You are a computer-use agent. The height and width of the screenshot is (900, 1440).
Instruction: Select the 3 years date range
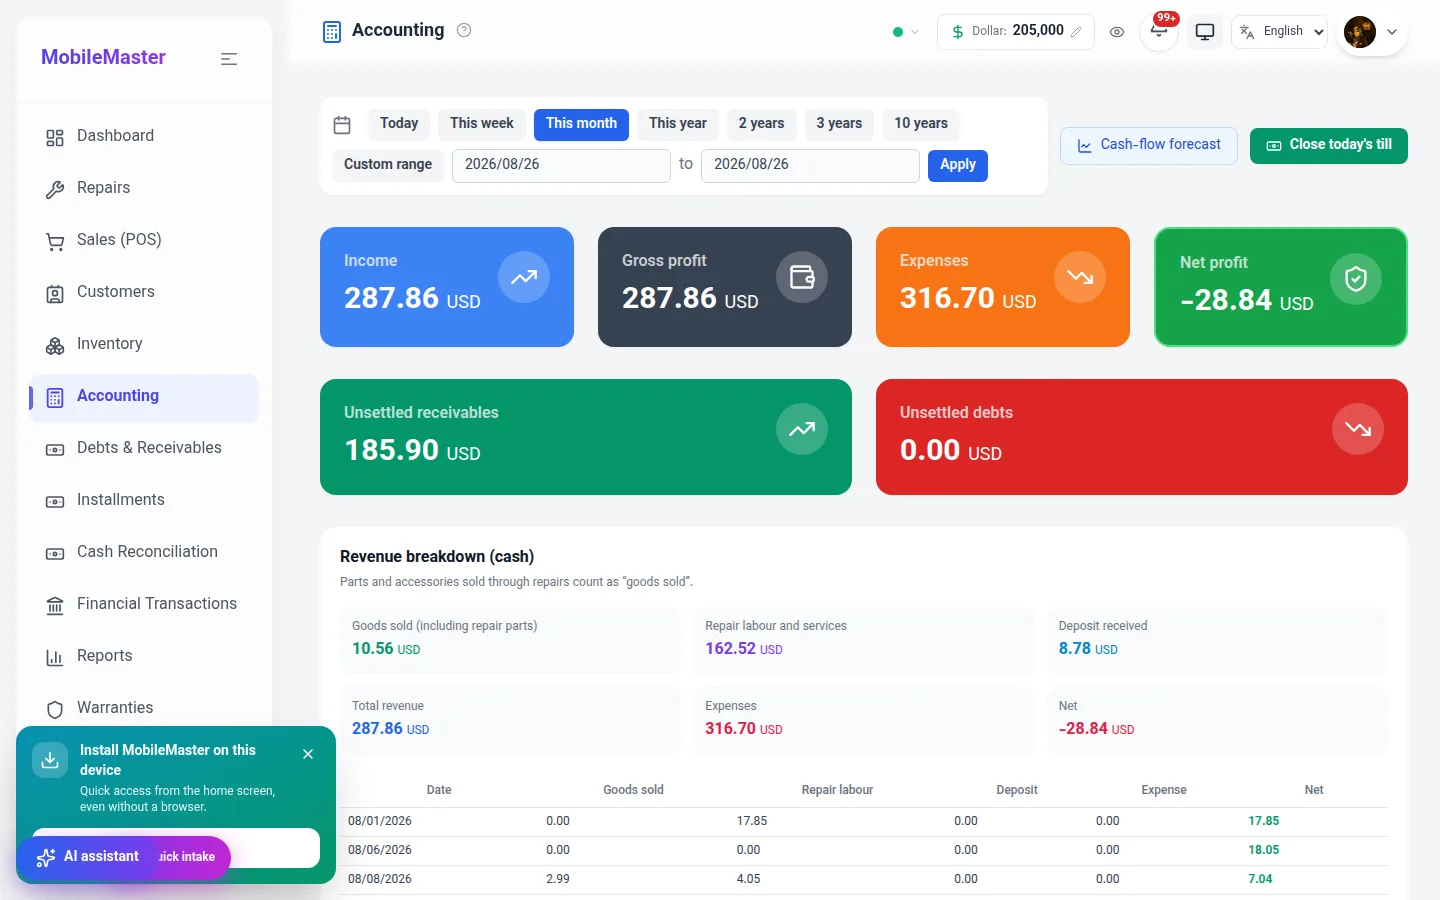(839, 124)
